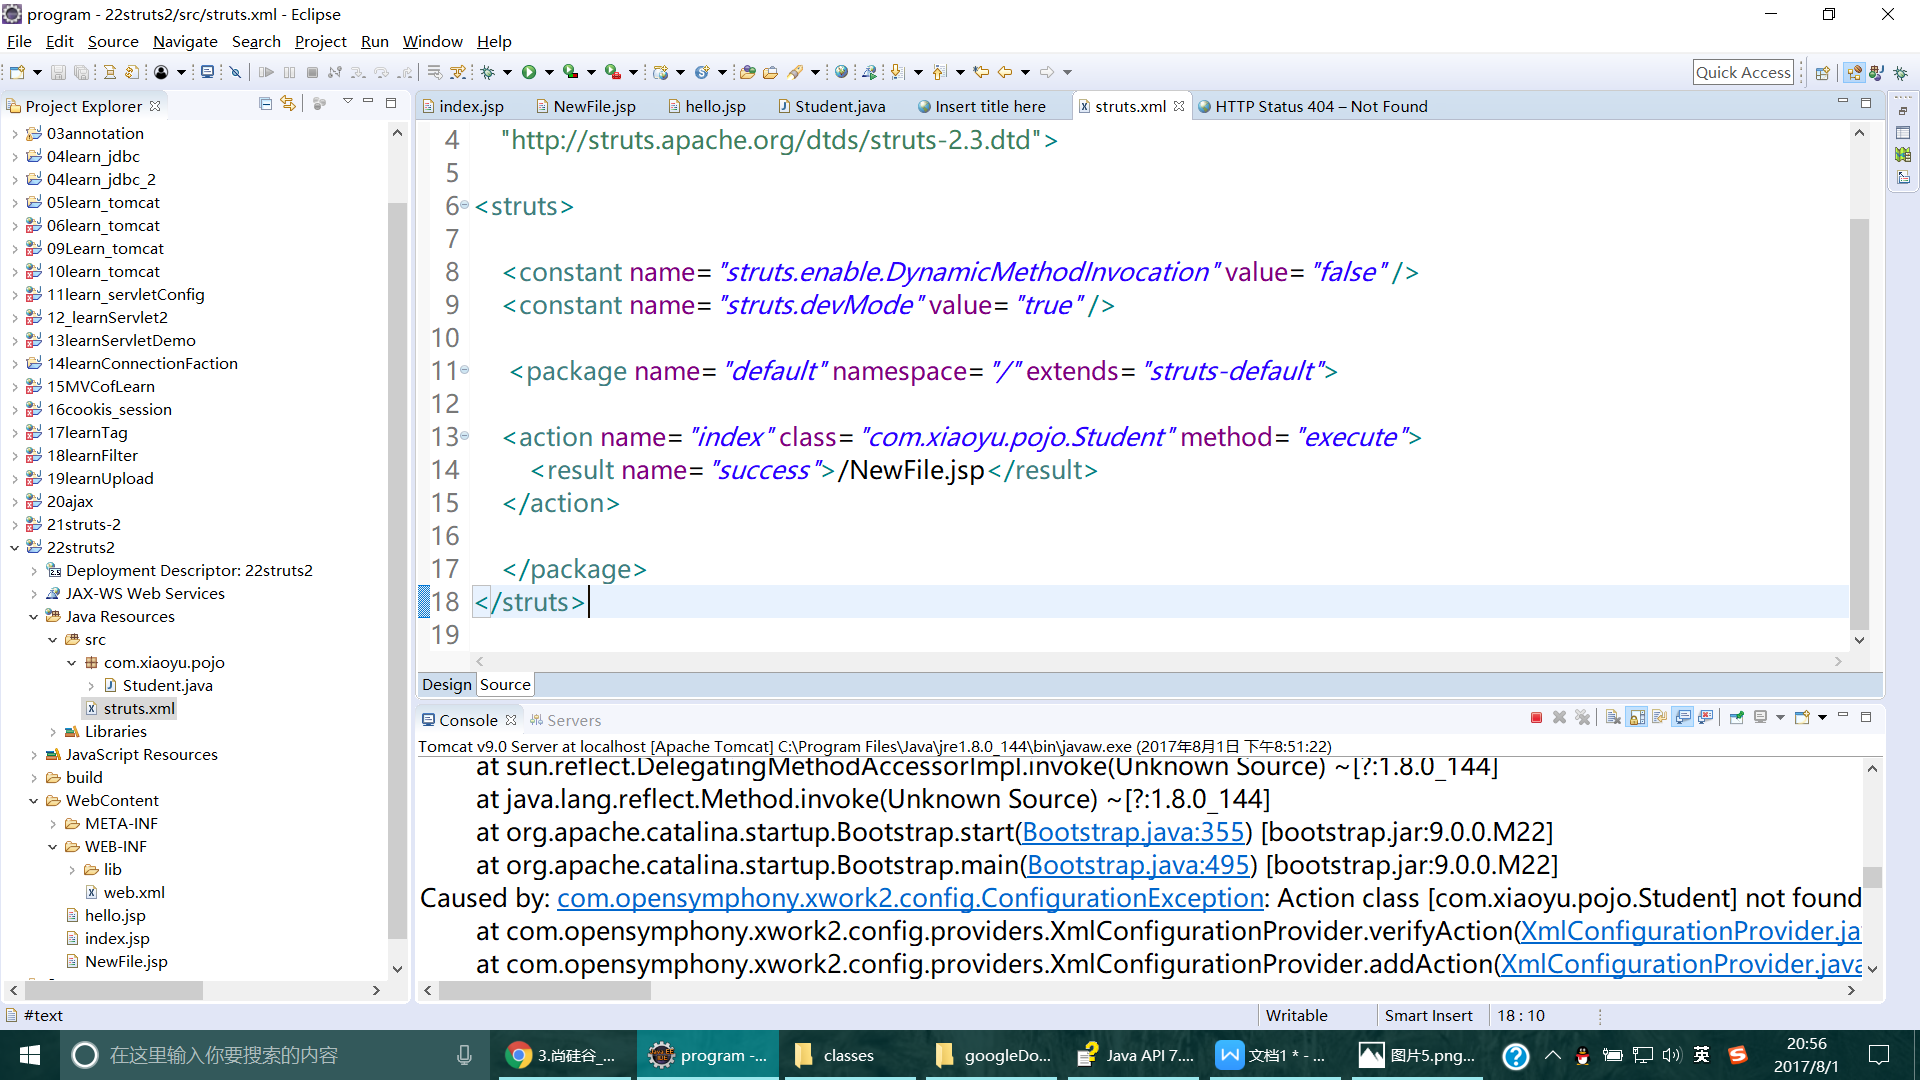This screenshot has width=1920, height=1080.
Task: Click the Next Annotation icon
Action: click(x=897, y=72)
